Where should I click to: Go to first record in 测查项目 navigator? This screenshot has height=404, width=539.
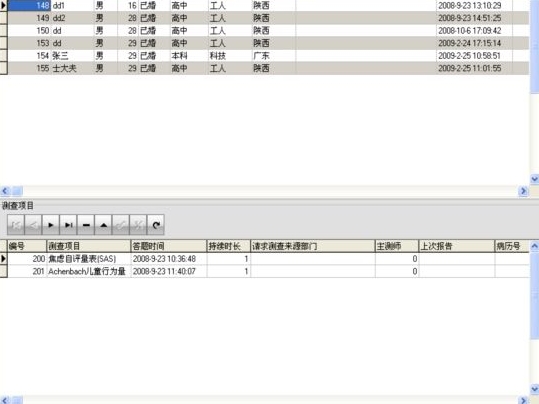click(x=16, y=225)
